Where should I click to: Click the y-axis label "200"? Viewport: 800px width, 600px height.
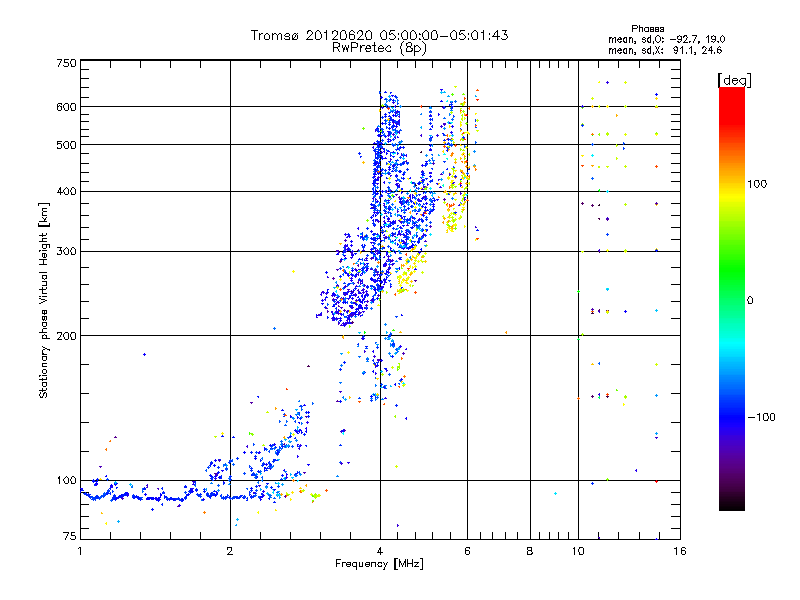[66, 336]
